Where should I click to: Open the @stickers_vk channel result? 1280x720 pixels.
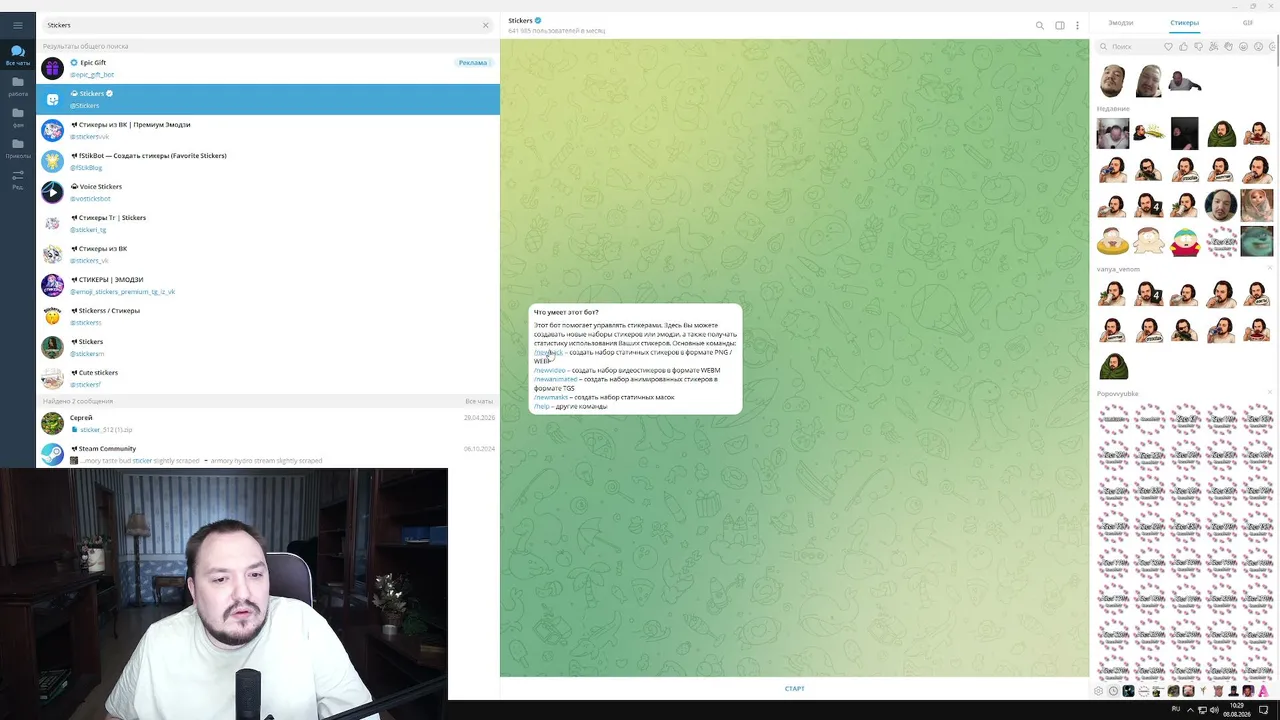[x=268, y=254]
